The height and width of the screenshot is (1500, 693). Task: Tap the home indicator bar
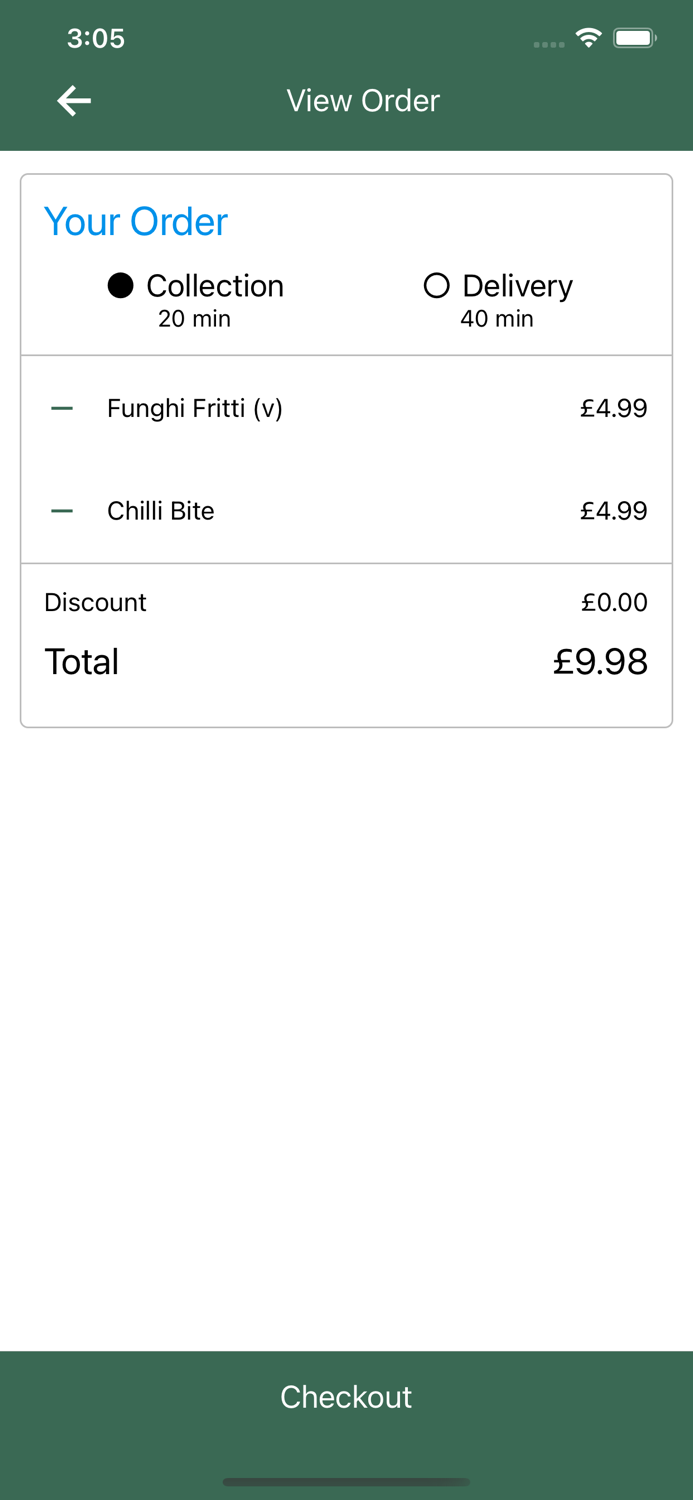coord(346,1482)
